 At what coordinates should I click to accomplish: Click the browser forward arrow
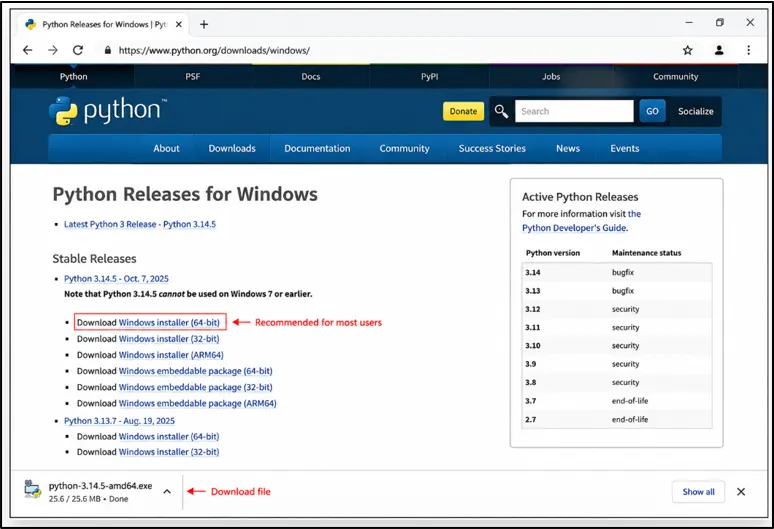pos(53,50)
